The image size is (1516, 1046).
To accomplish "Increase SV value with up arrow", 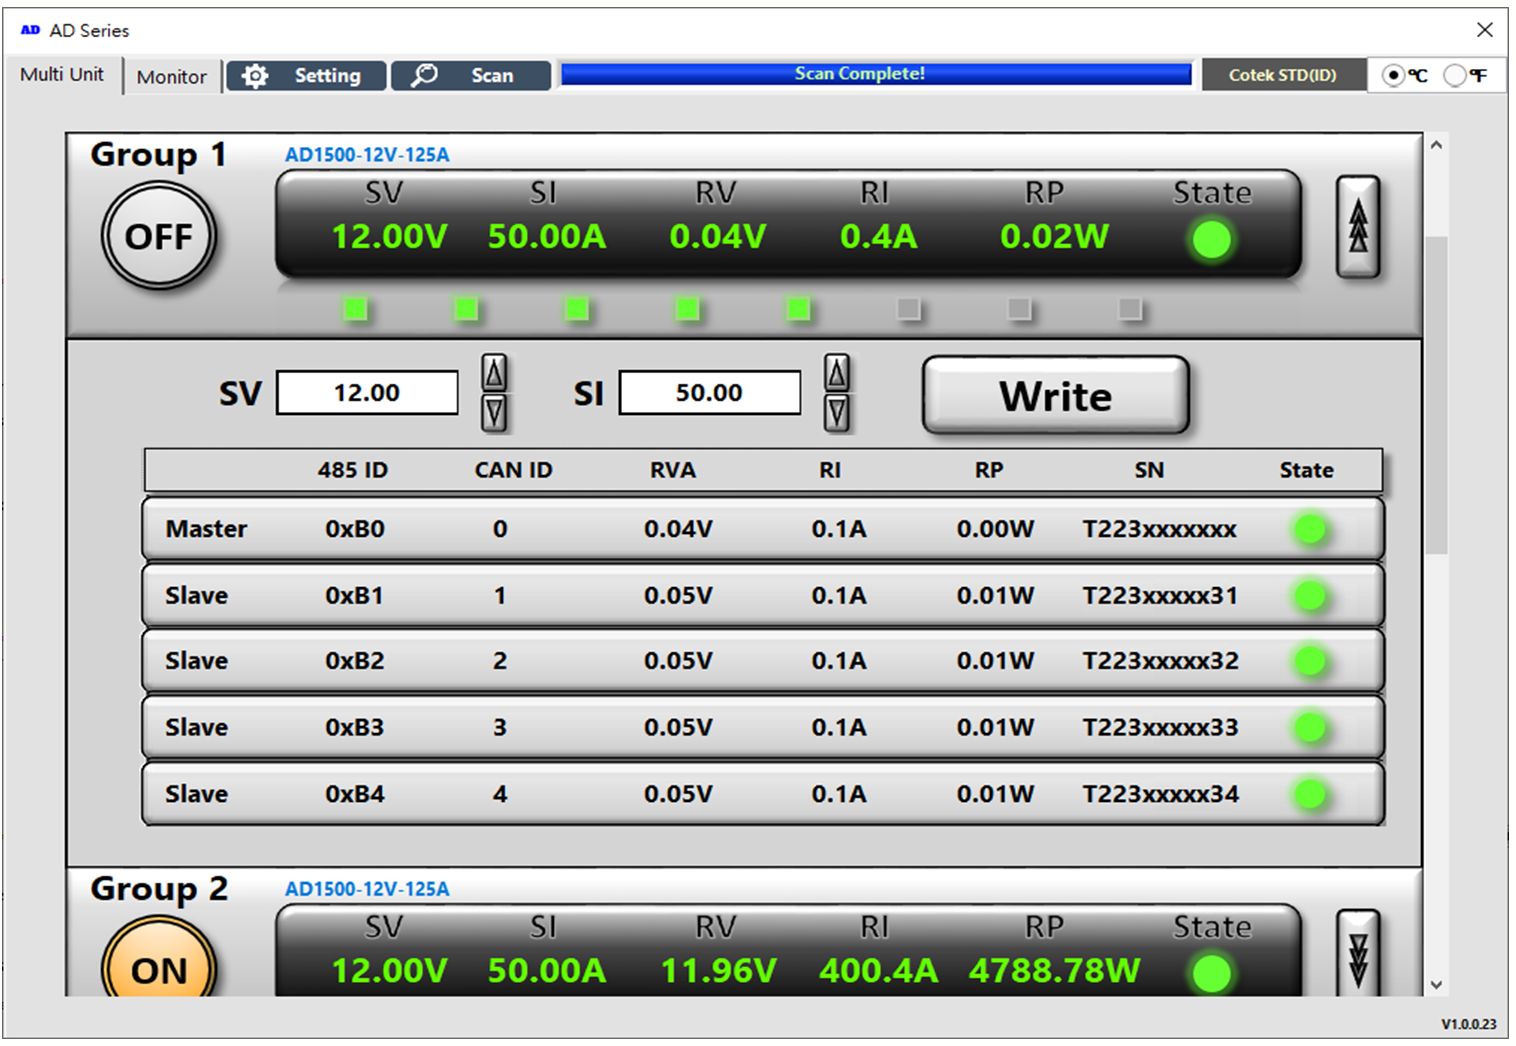I will point(494,373).
